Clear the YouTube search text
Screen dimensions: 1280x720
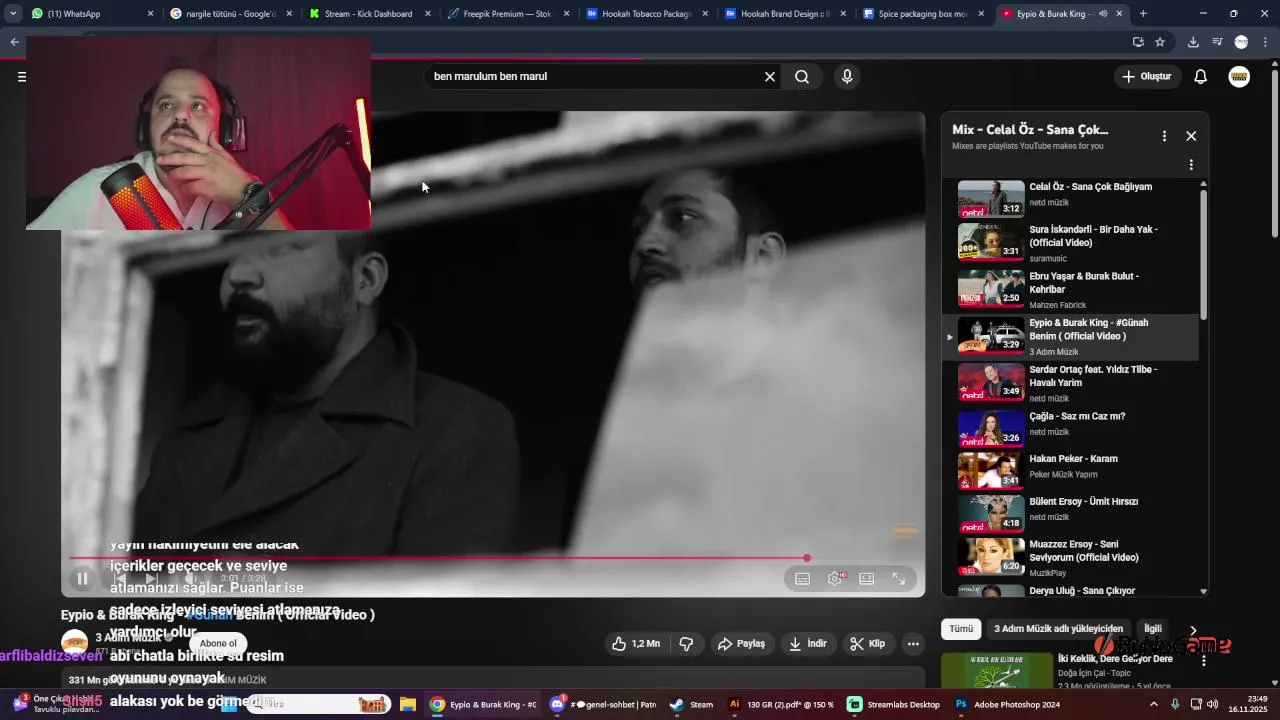coord(770,76)
